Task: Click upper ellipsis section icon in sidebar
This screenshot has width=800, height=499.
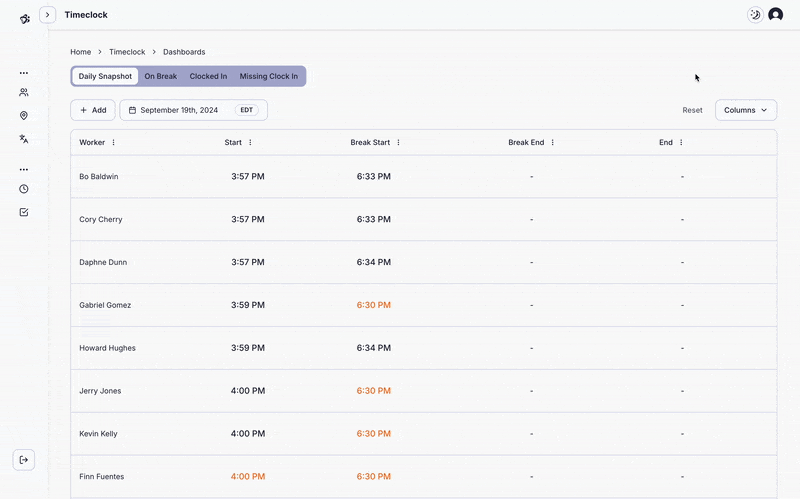Action: 24,73
